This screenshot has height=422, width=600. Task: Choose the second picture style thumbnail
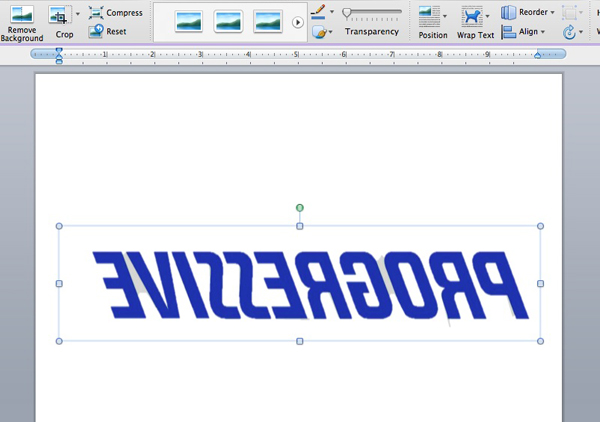228,21
